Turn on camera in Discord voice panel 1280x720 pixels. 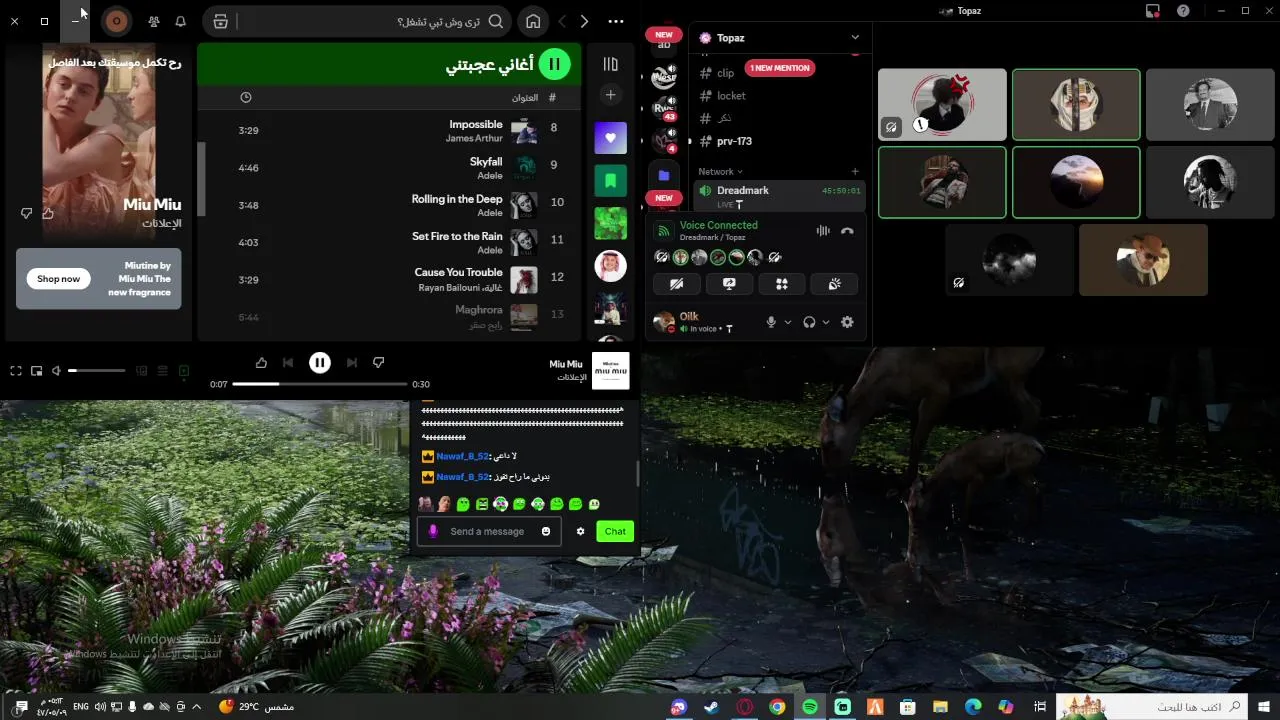tap(677, 284)
